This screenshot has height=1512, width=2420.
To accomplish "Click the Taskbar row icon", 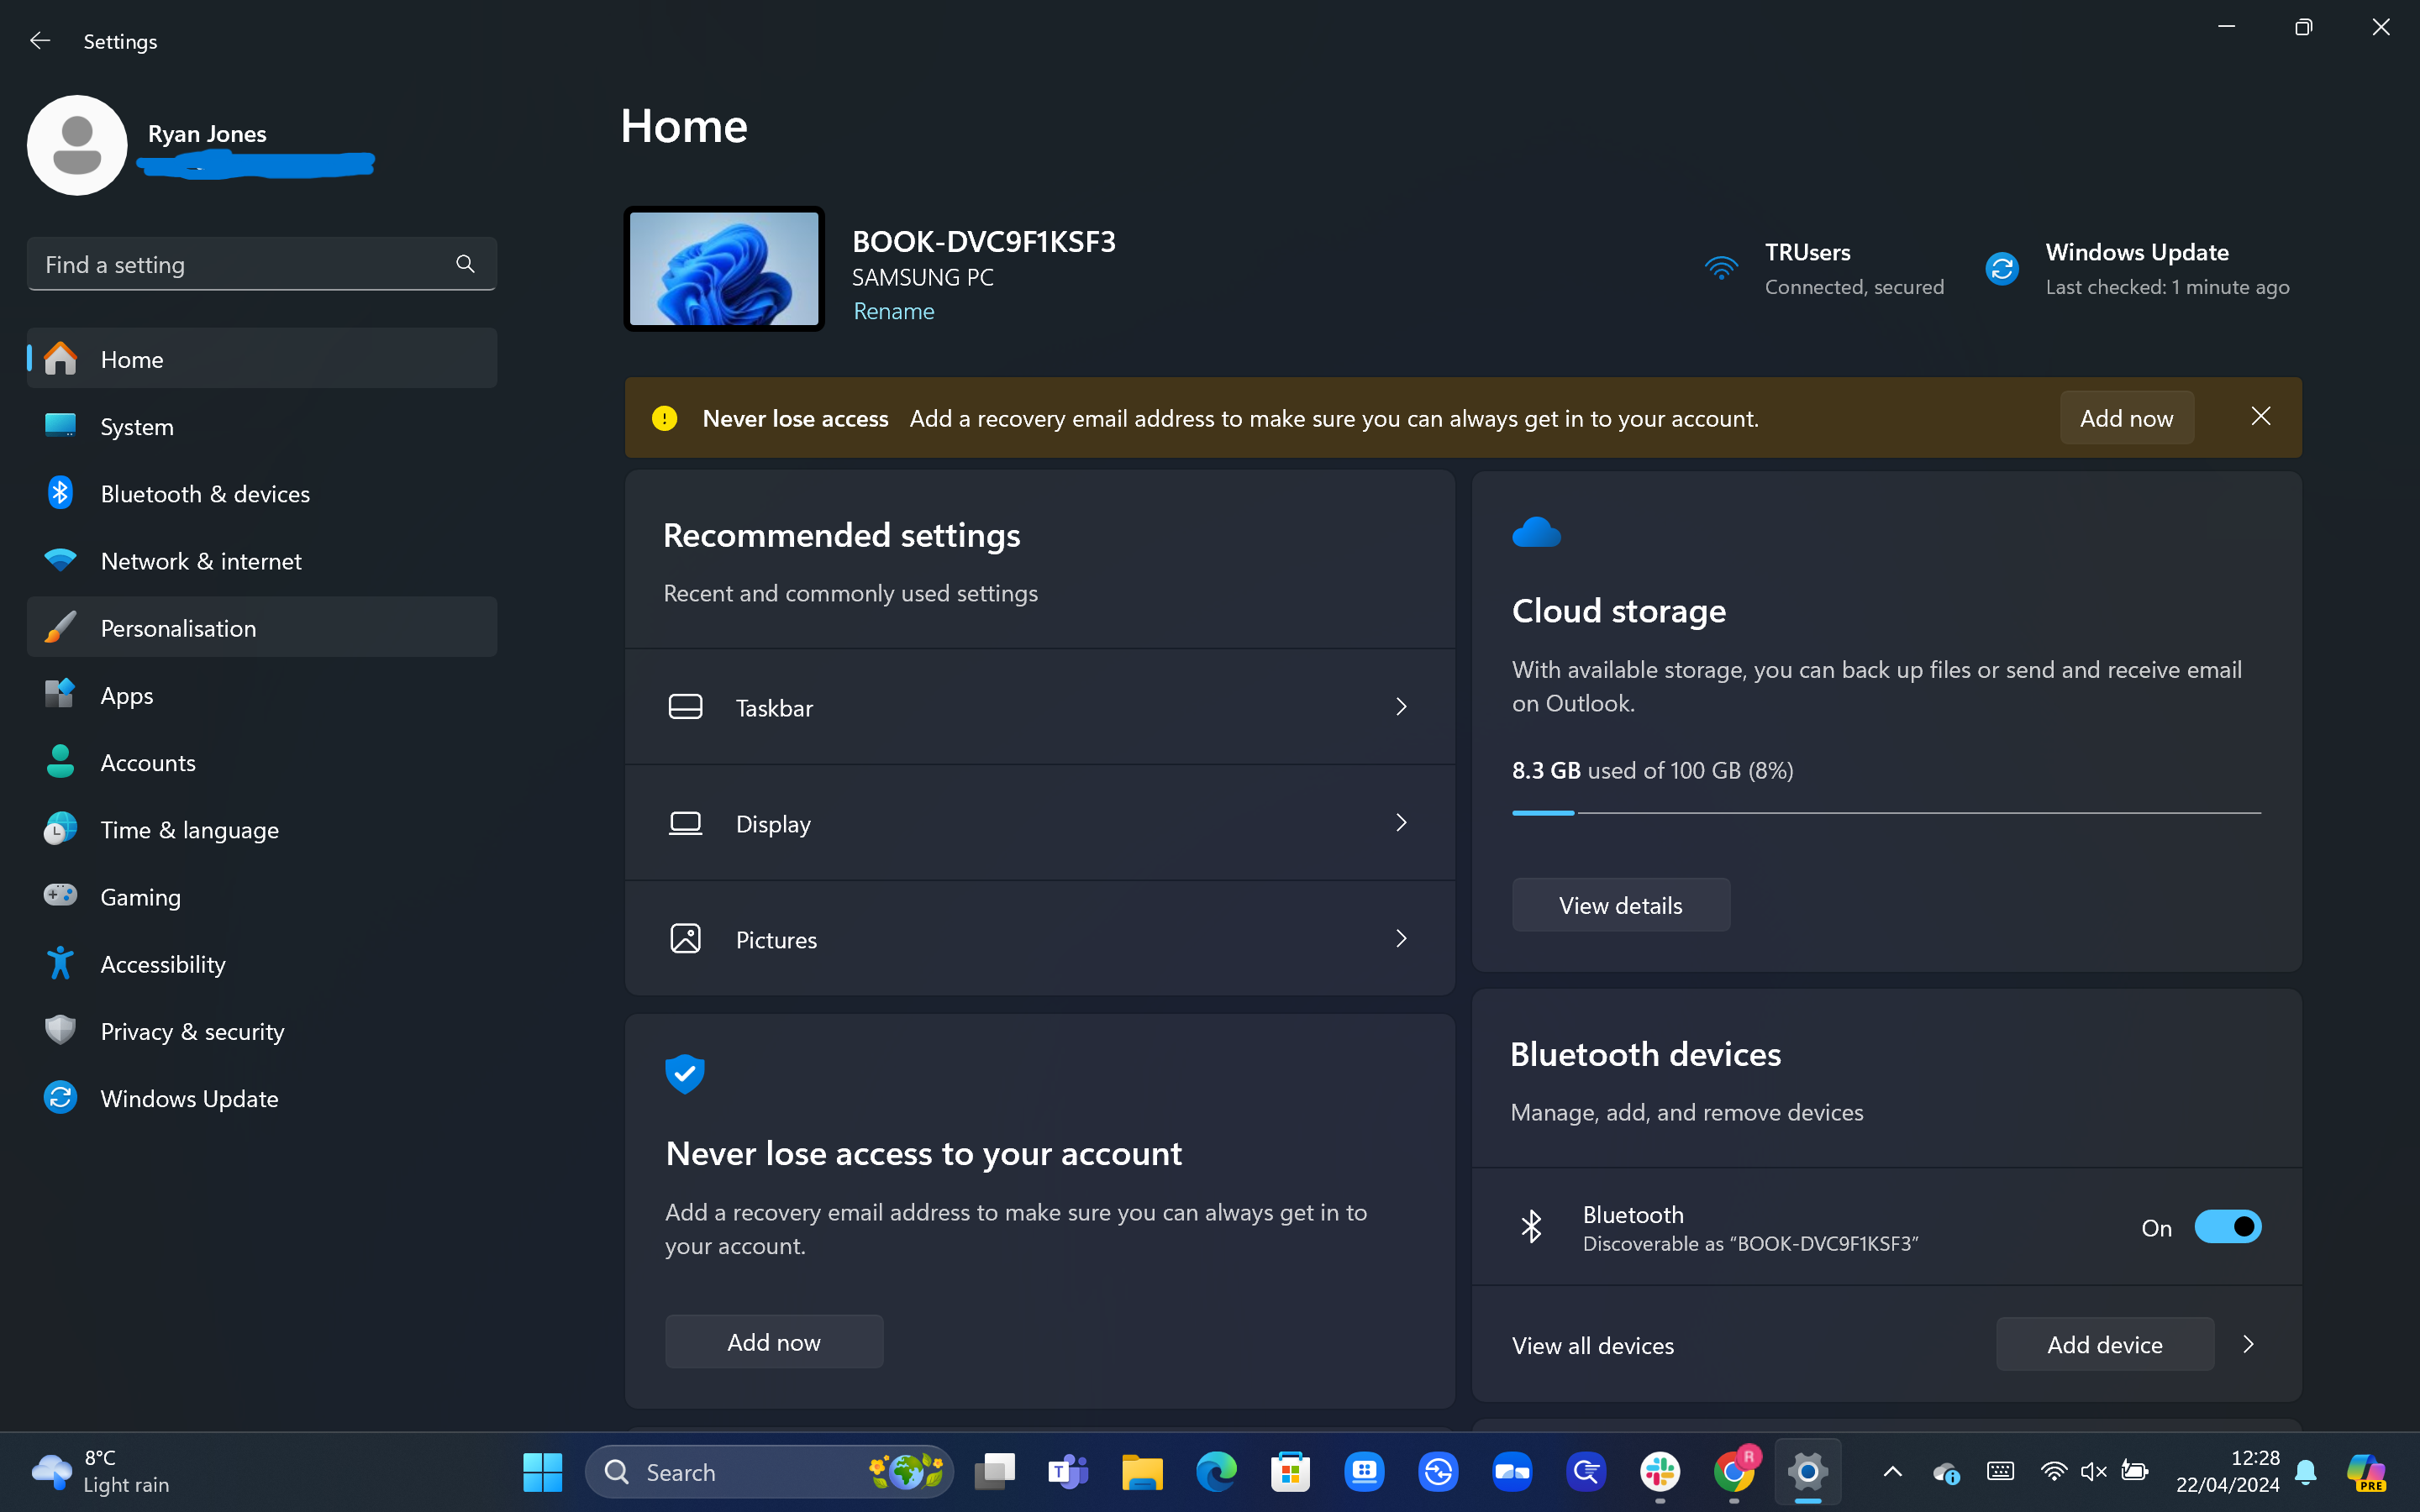I will [x=685, y=707].
